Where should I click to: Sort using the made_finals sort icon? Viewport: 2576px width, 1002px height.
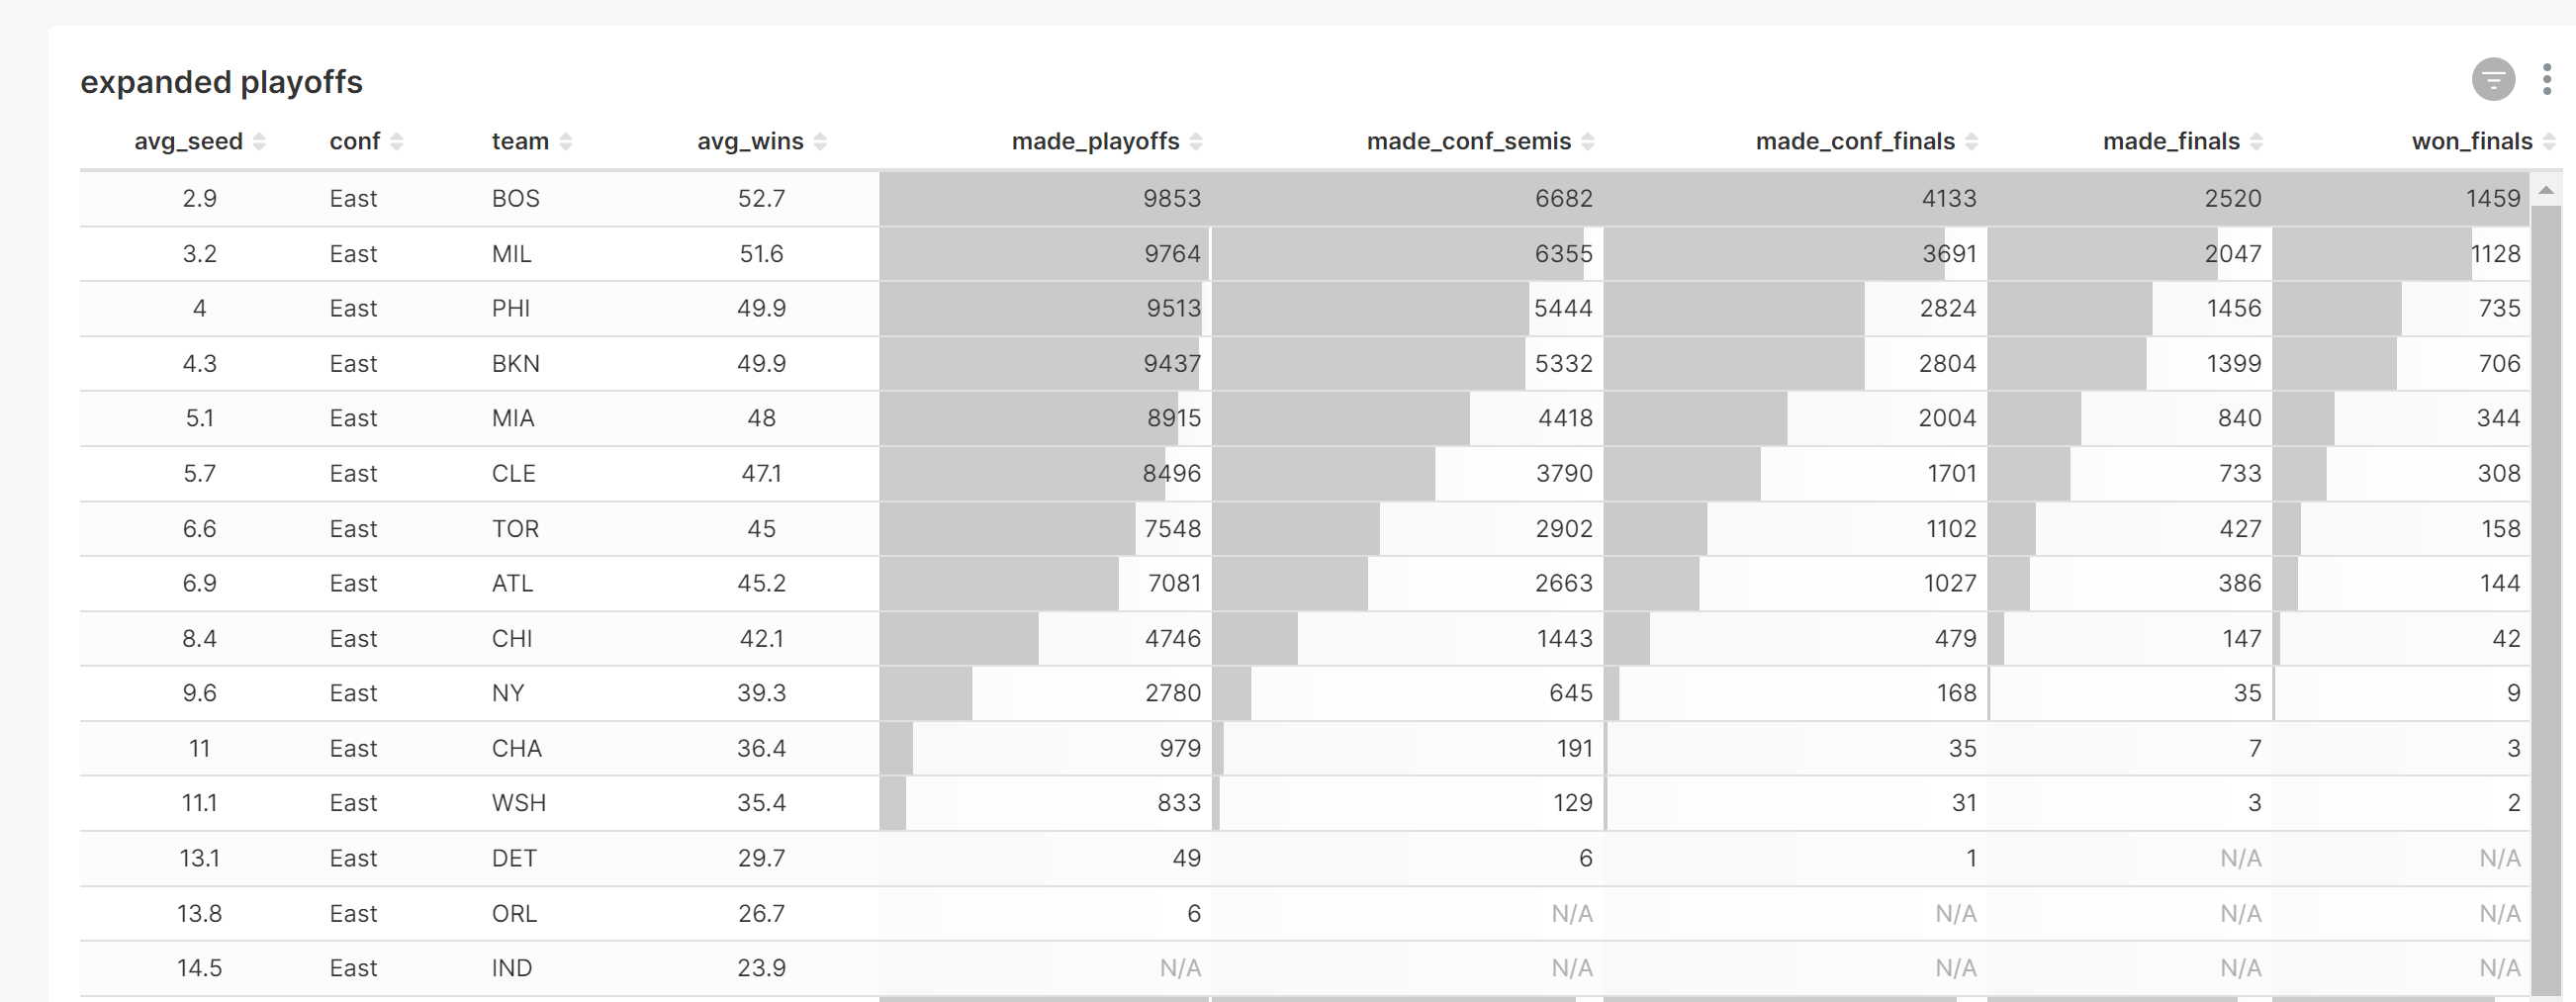(2256, 142)
